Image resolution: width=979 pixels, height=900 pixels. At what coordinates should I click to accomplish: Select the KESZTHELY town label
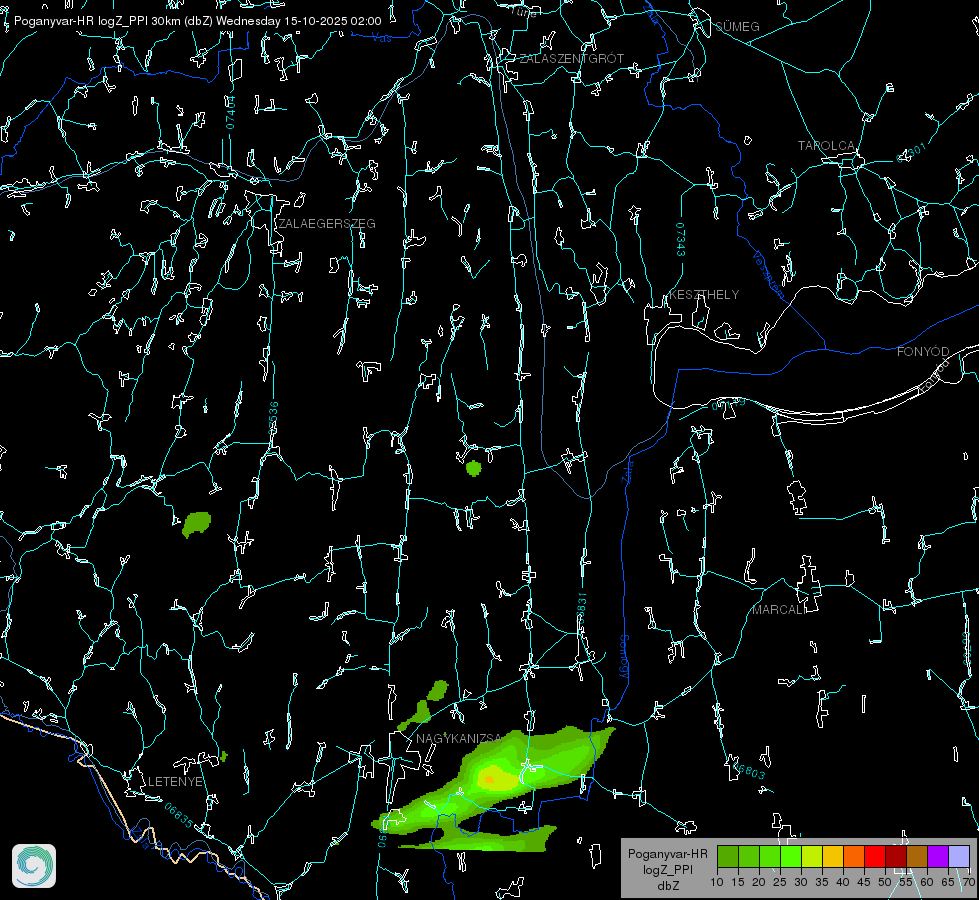[704, 294]
